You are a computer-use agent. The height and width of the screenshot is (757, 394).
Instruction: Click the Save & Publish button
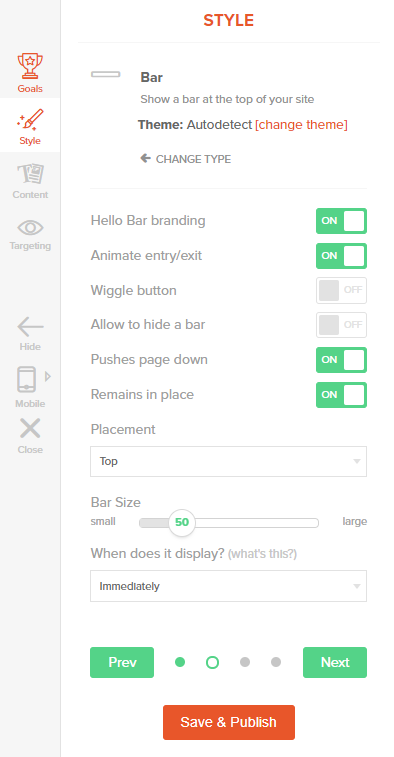(229, 722)
